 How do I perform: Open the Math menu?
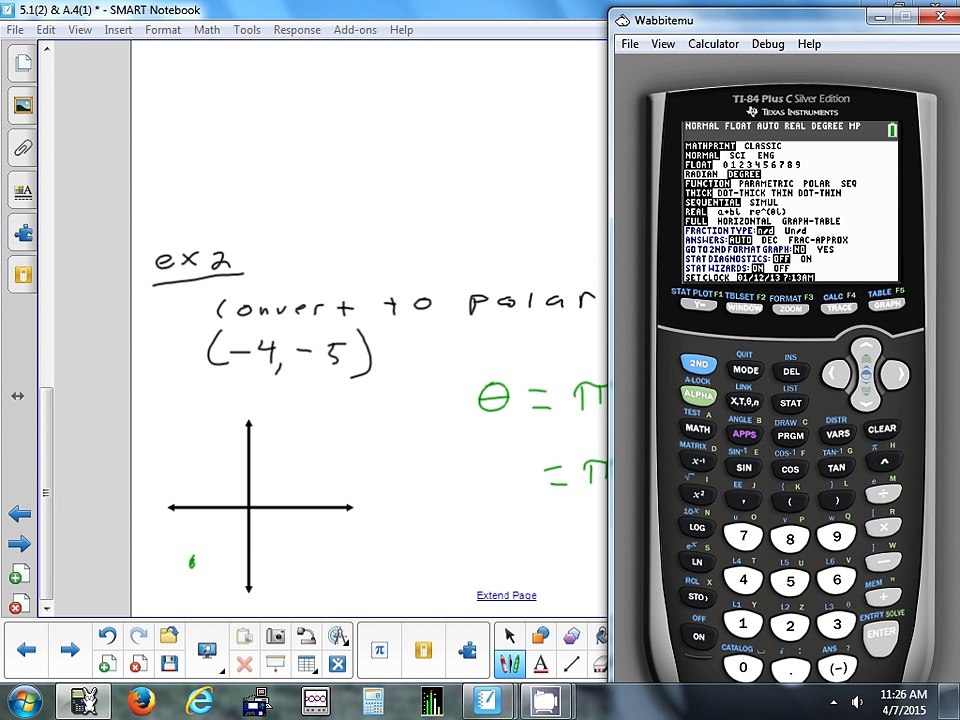tap(207, 29)
